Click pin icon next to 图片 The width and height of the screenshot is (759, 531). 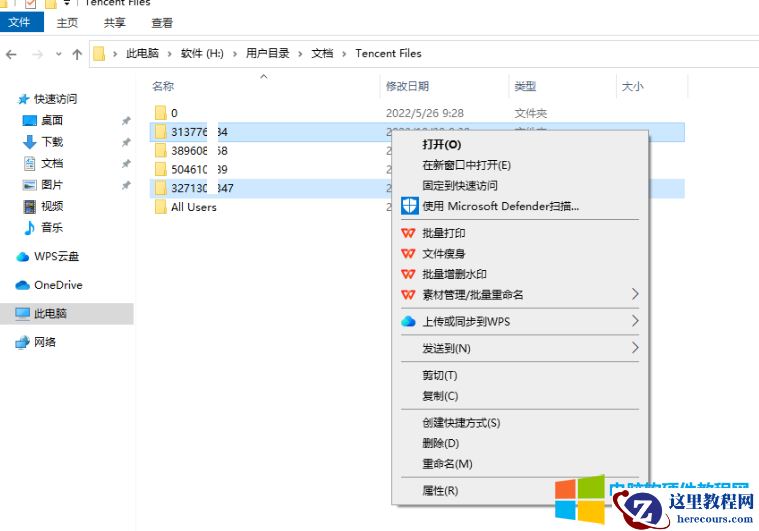point(126,185)
